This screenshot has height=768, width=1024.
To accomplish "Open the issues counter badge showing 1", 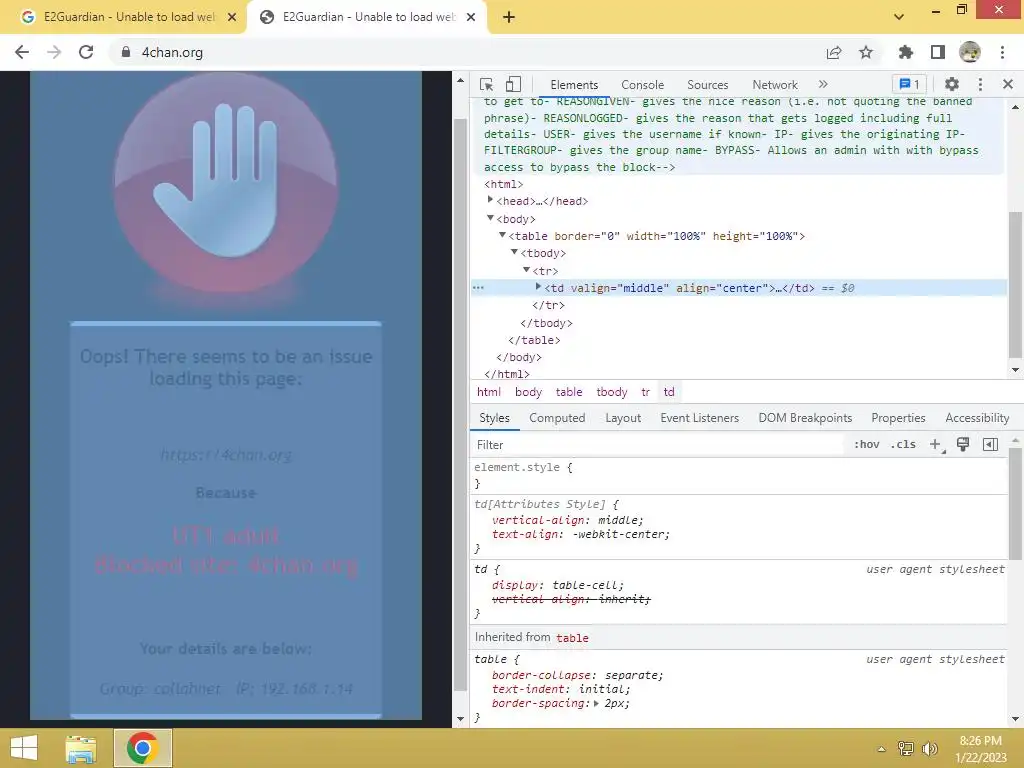I will tap(910, 84).
